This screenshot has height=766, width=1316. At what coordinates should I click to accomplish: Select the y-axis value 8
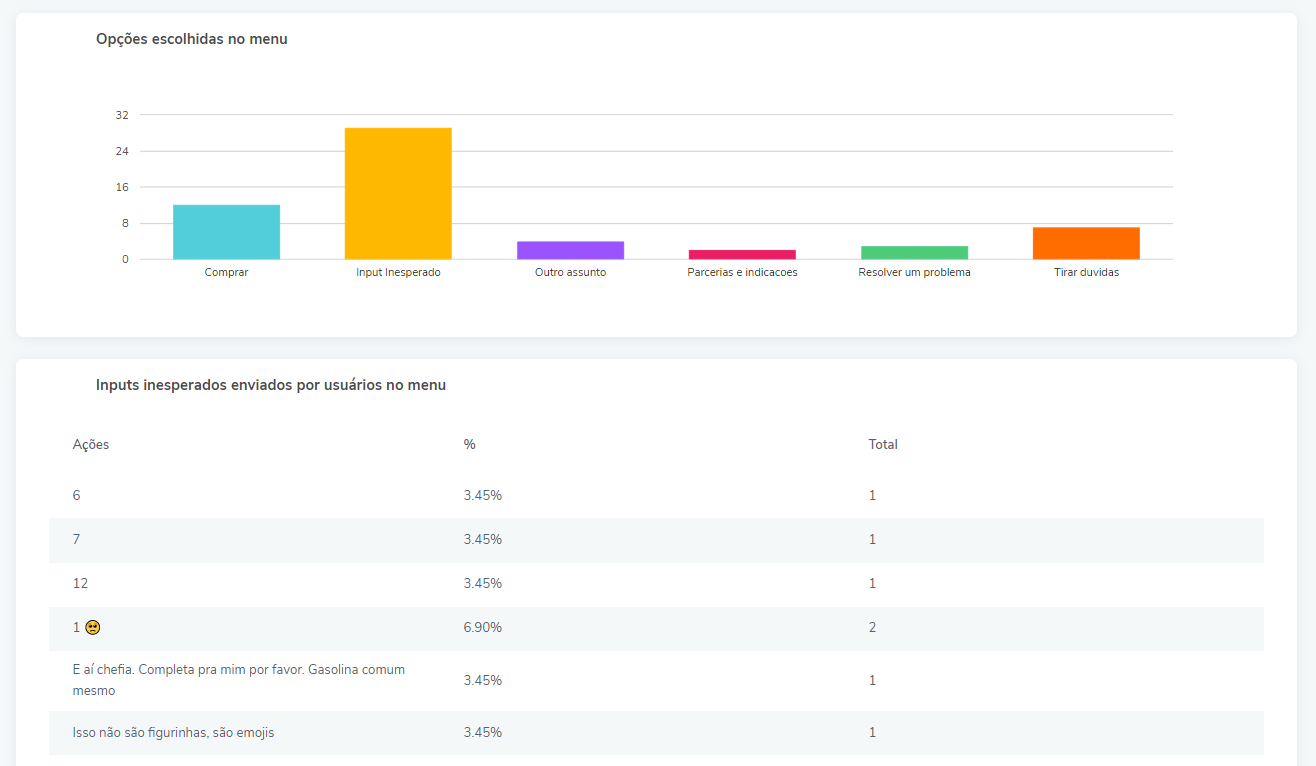click(125, 223)
